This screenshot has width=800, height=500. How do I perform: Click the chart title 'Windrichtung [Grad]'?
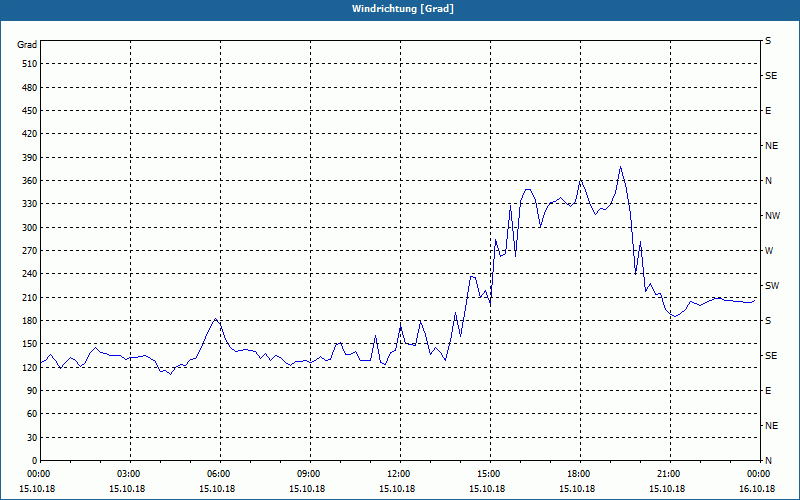pyautogui.click(x=403, y=9)
